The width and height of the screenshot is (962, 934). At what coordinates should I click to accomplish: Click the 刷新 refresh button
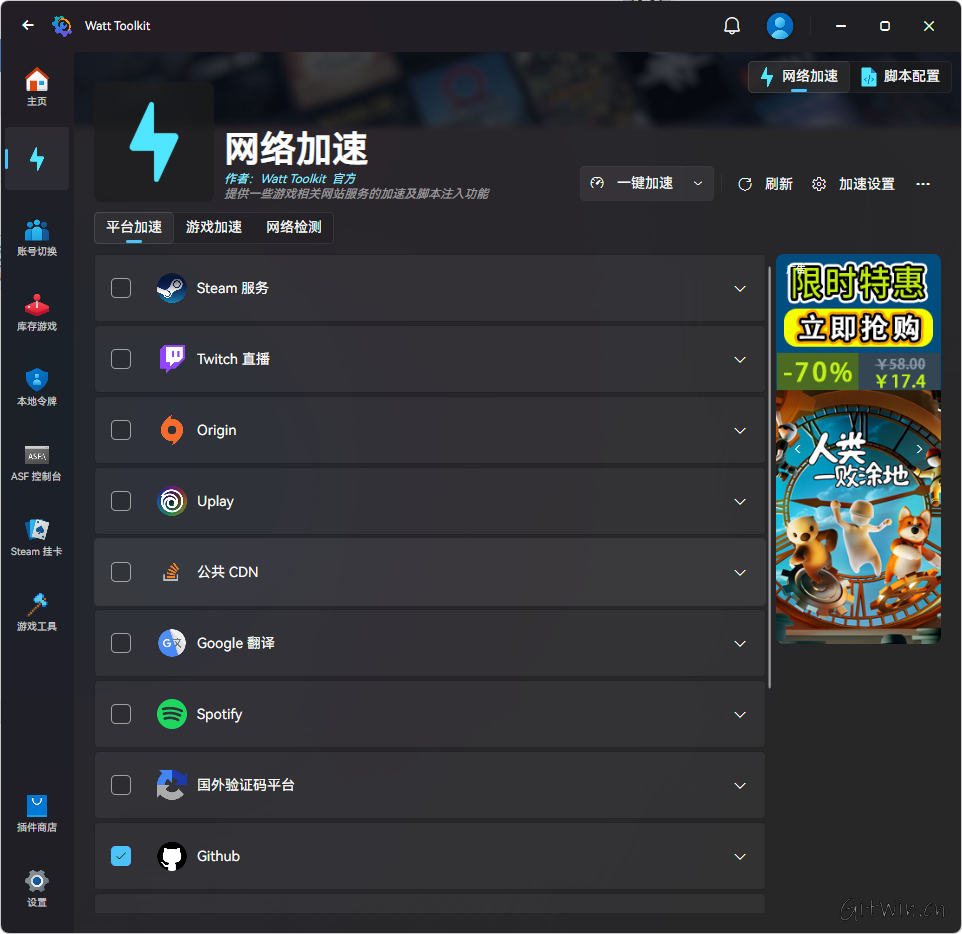click(x=766, y=184)
